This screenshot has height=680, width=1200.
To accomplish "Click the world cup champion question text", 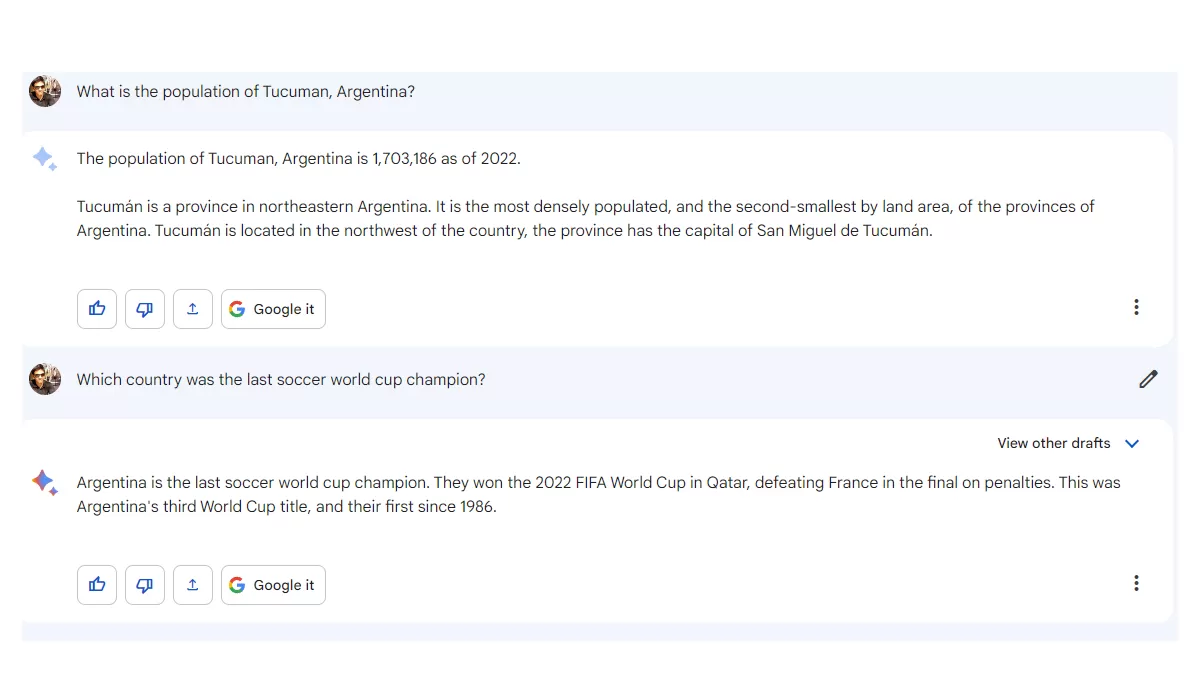I will pyautogui.click(x=281, y=380).
